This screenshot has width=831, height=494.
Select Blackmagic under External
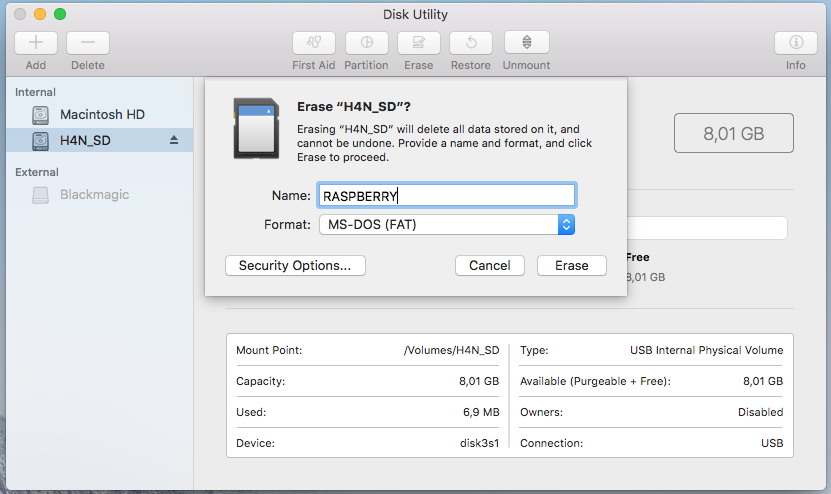click(x=100, y=195)
